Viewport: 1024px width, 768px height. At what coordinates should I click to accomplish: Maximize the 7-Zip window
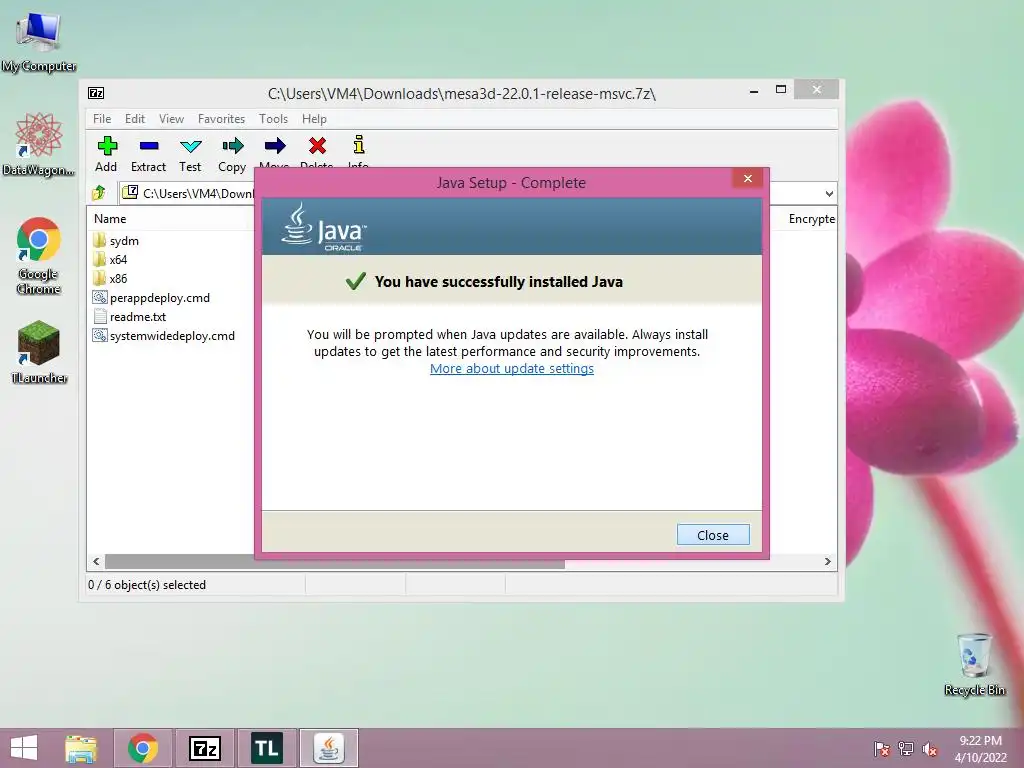[x=780, y=90]
